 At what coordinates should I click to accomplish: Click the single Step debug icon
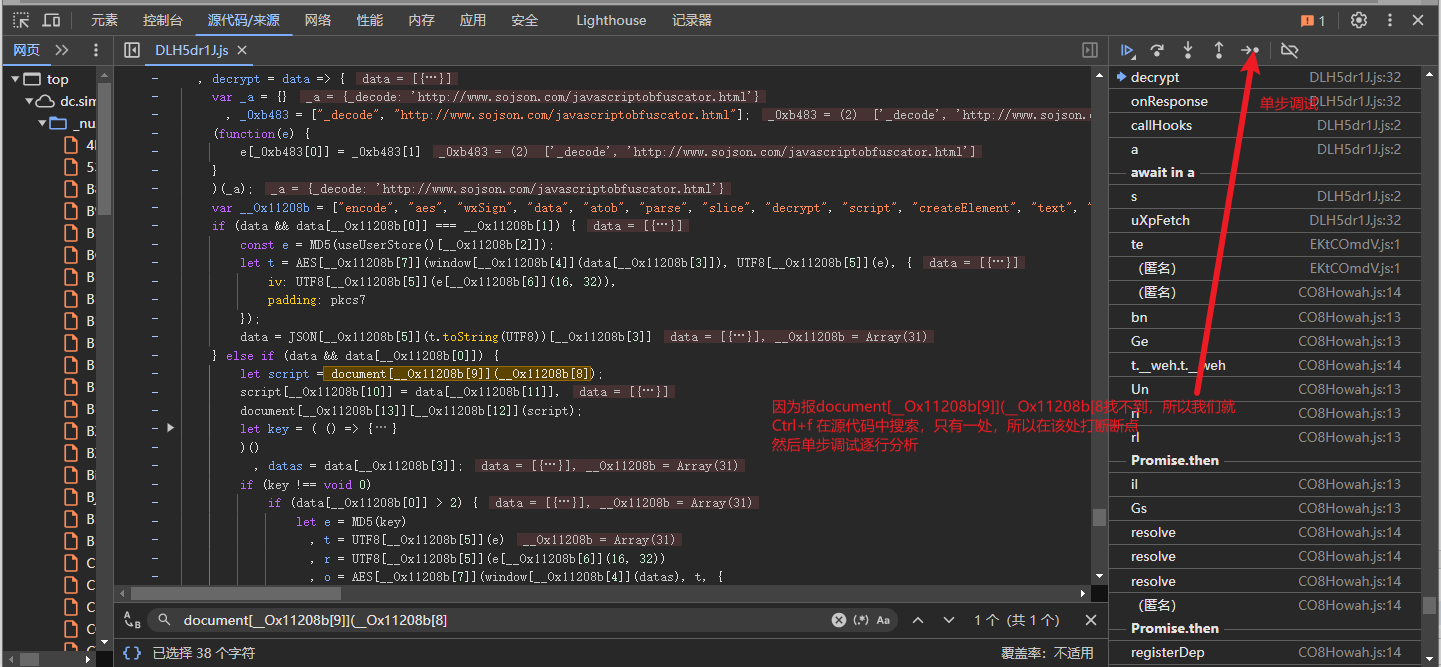pyautogui.click(x=1250, y=50)
